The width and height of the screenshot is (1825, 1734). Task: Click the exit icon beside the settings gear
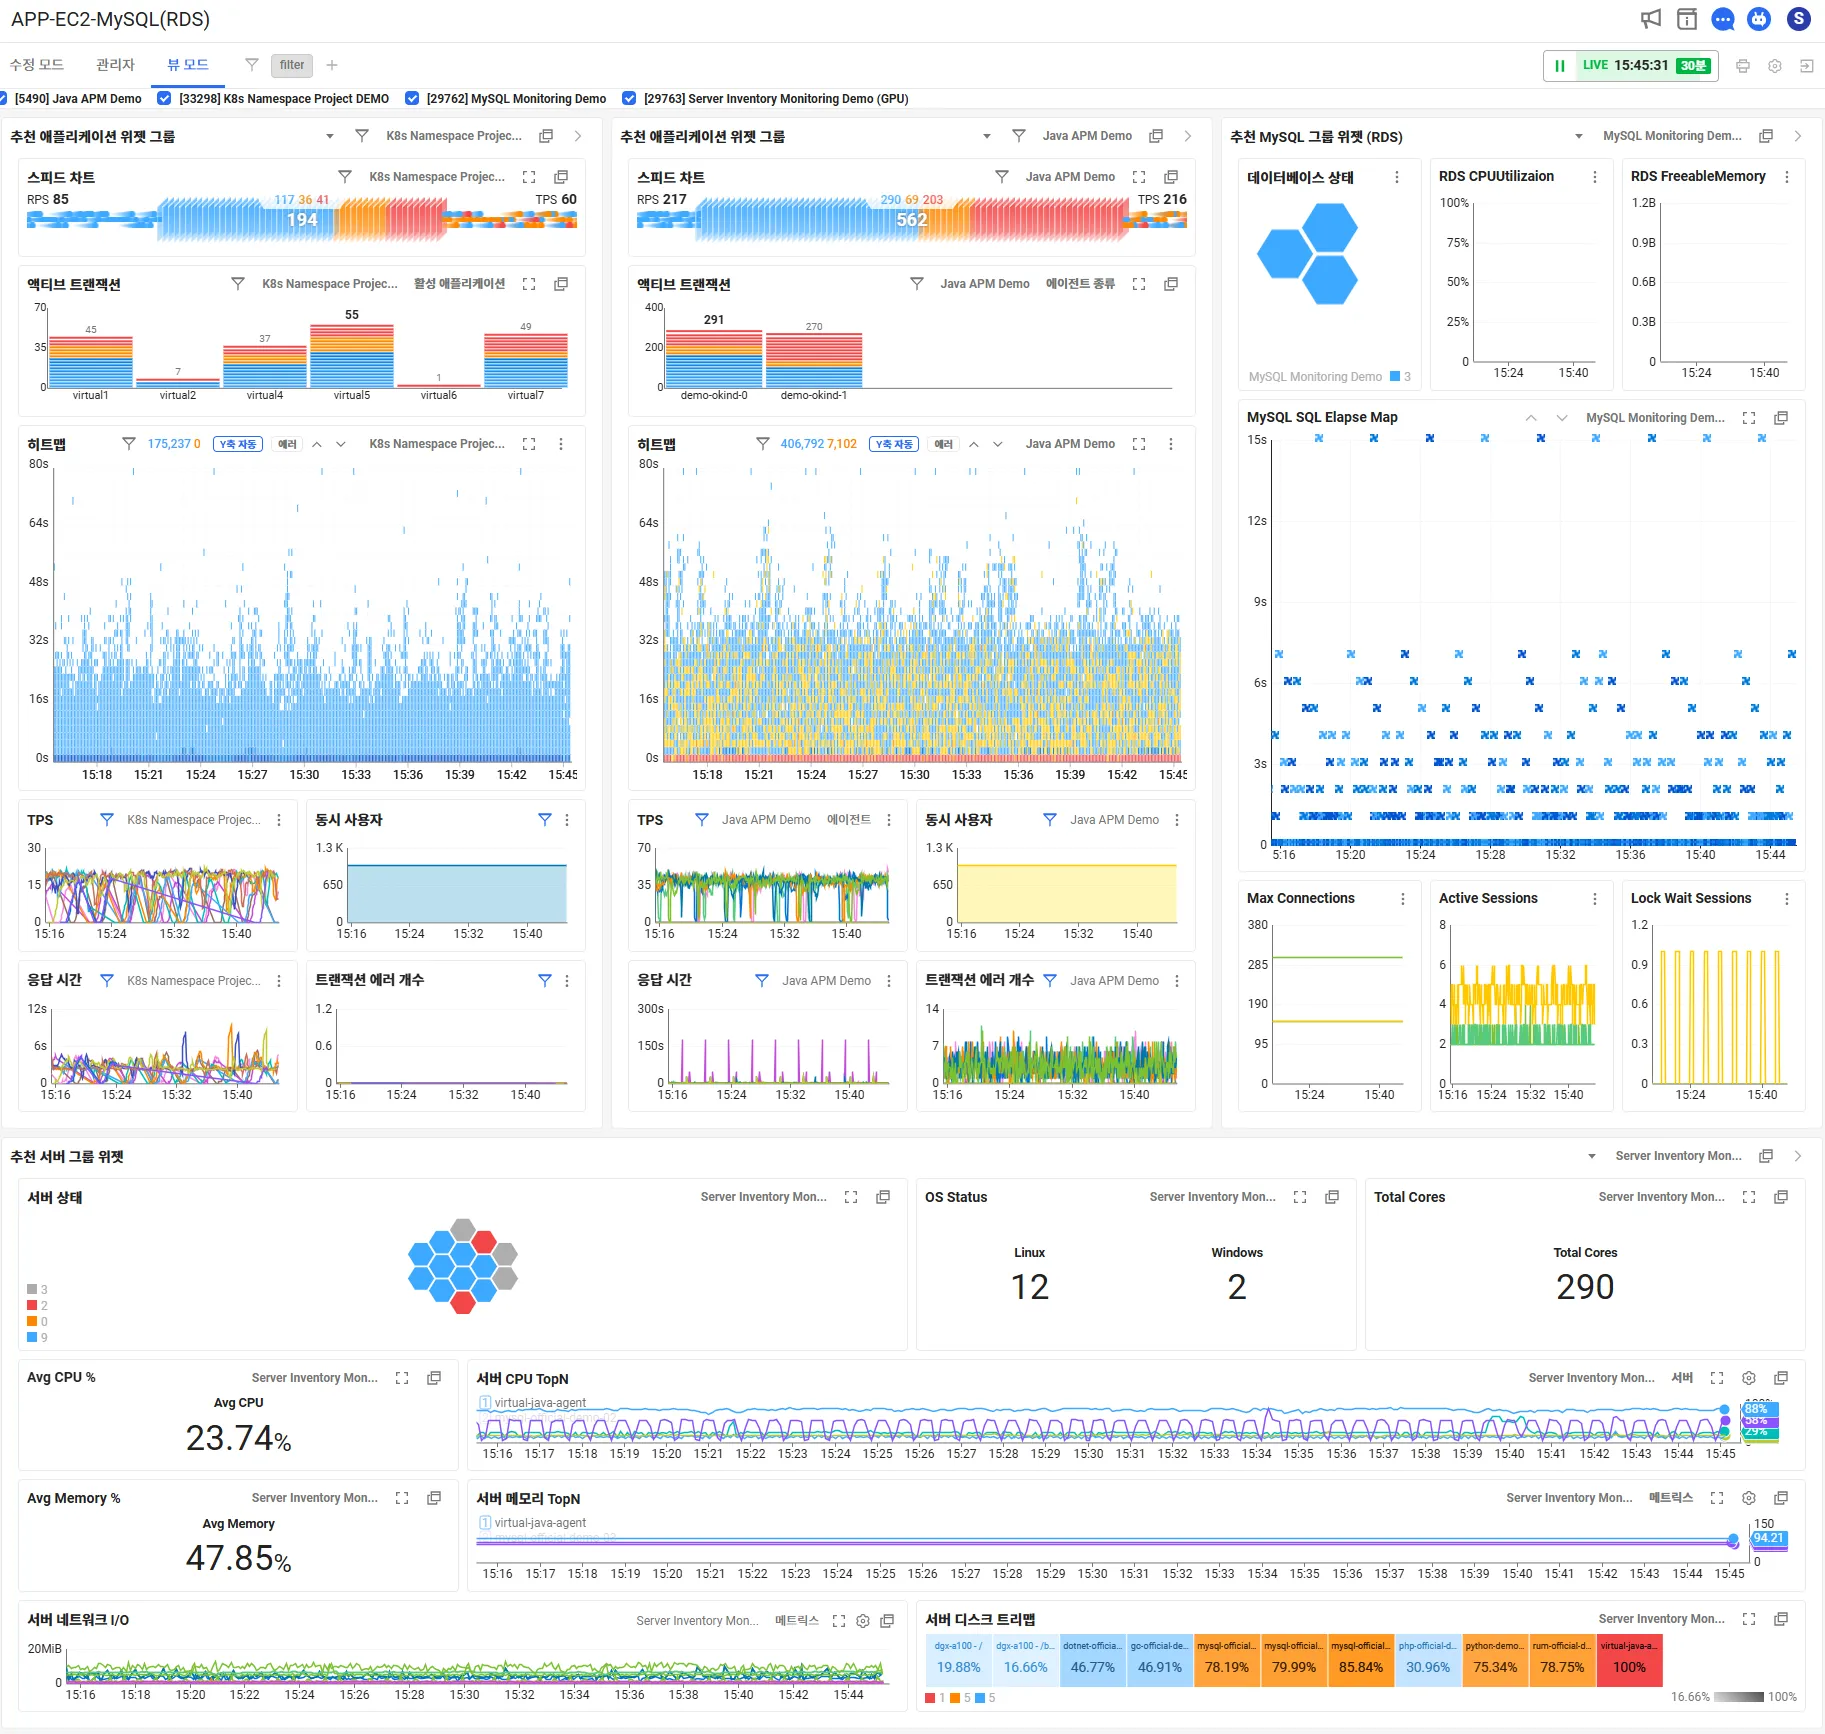click(x=1807, y=66)
